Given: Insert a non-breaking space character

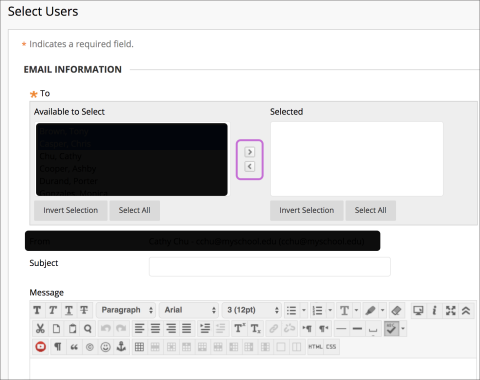Looking at the screenshot, I should [373, 329].
